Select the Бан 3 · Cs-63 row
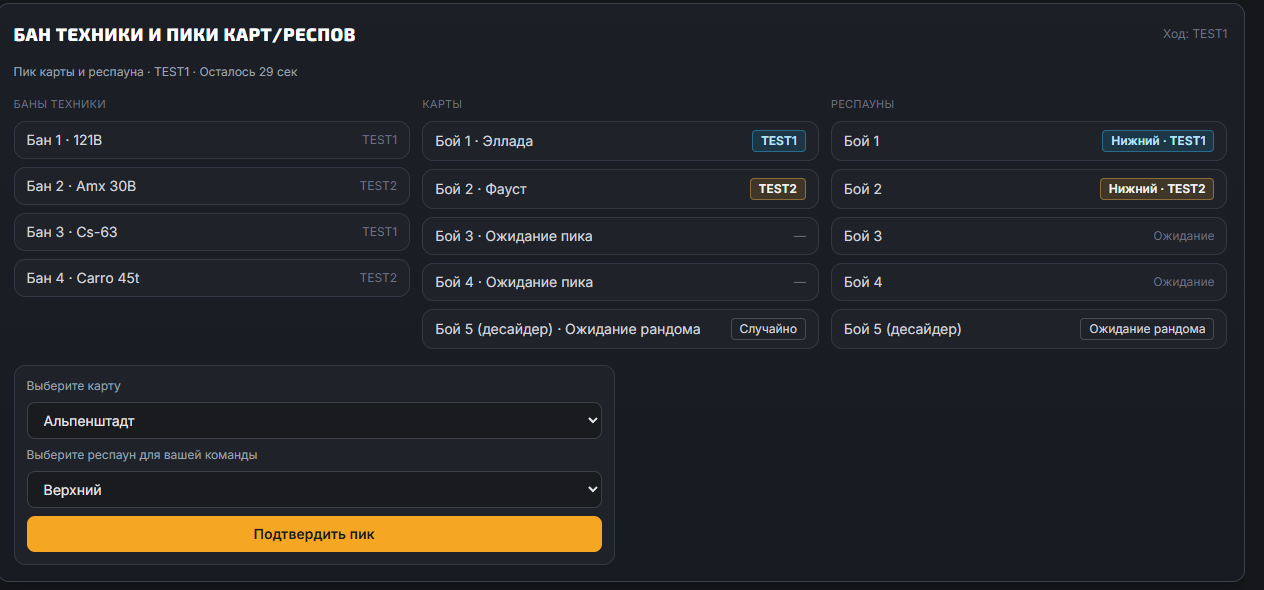This screenshot has width=1264, height=590. [212, 232]
